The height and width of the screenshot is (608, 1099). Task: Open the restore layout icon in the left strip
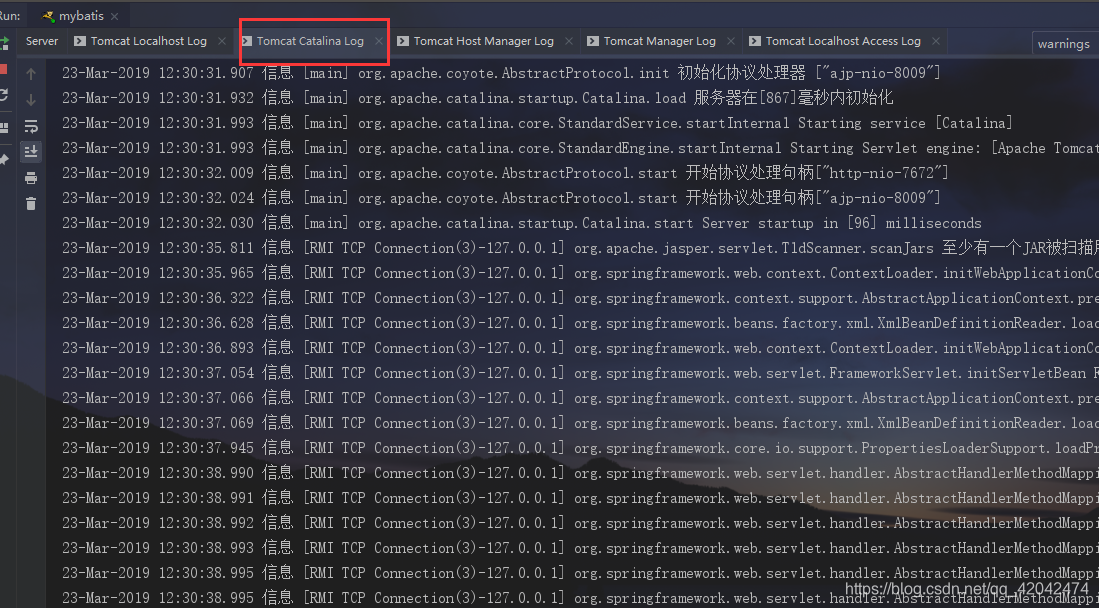click(4, 128)
